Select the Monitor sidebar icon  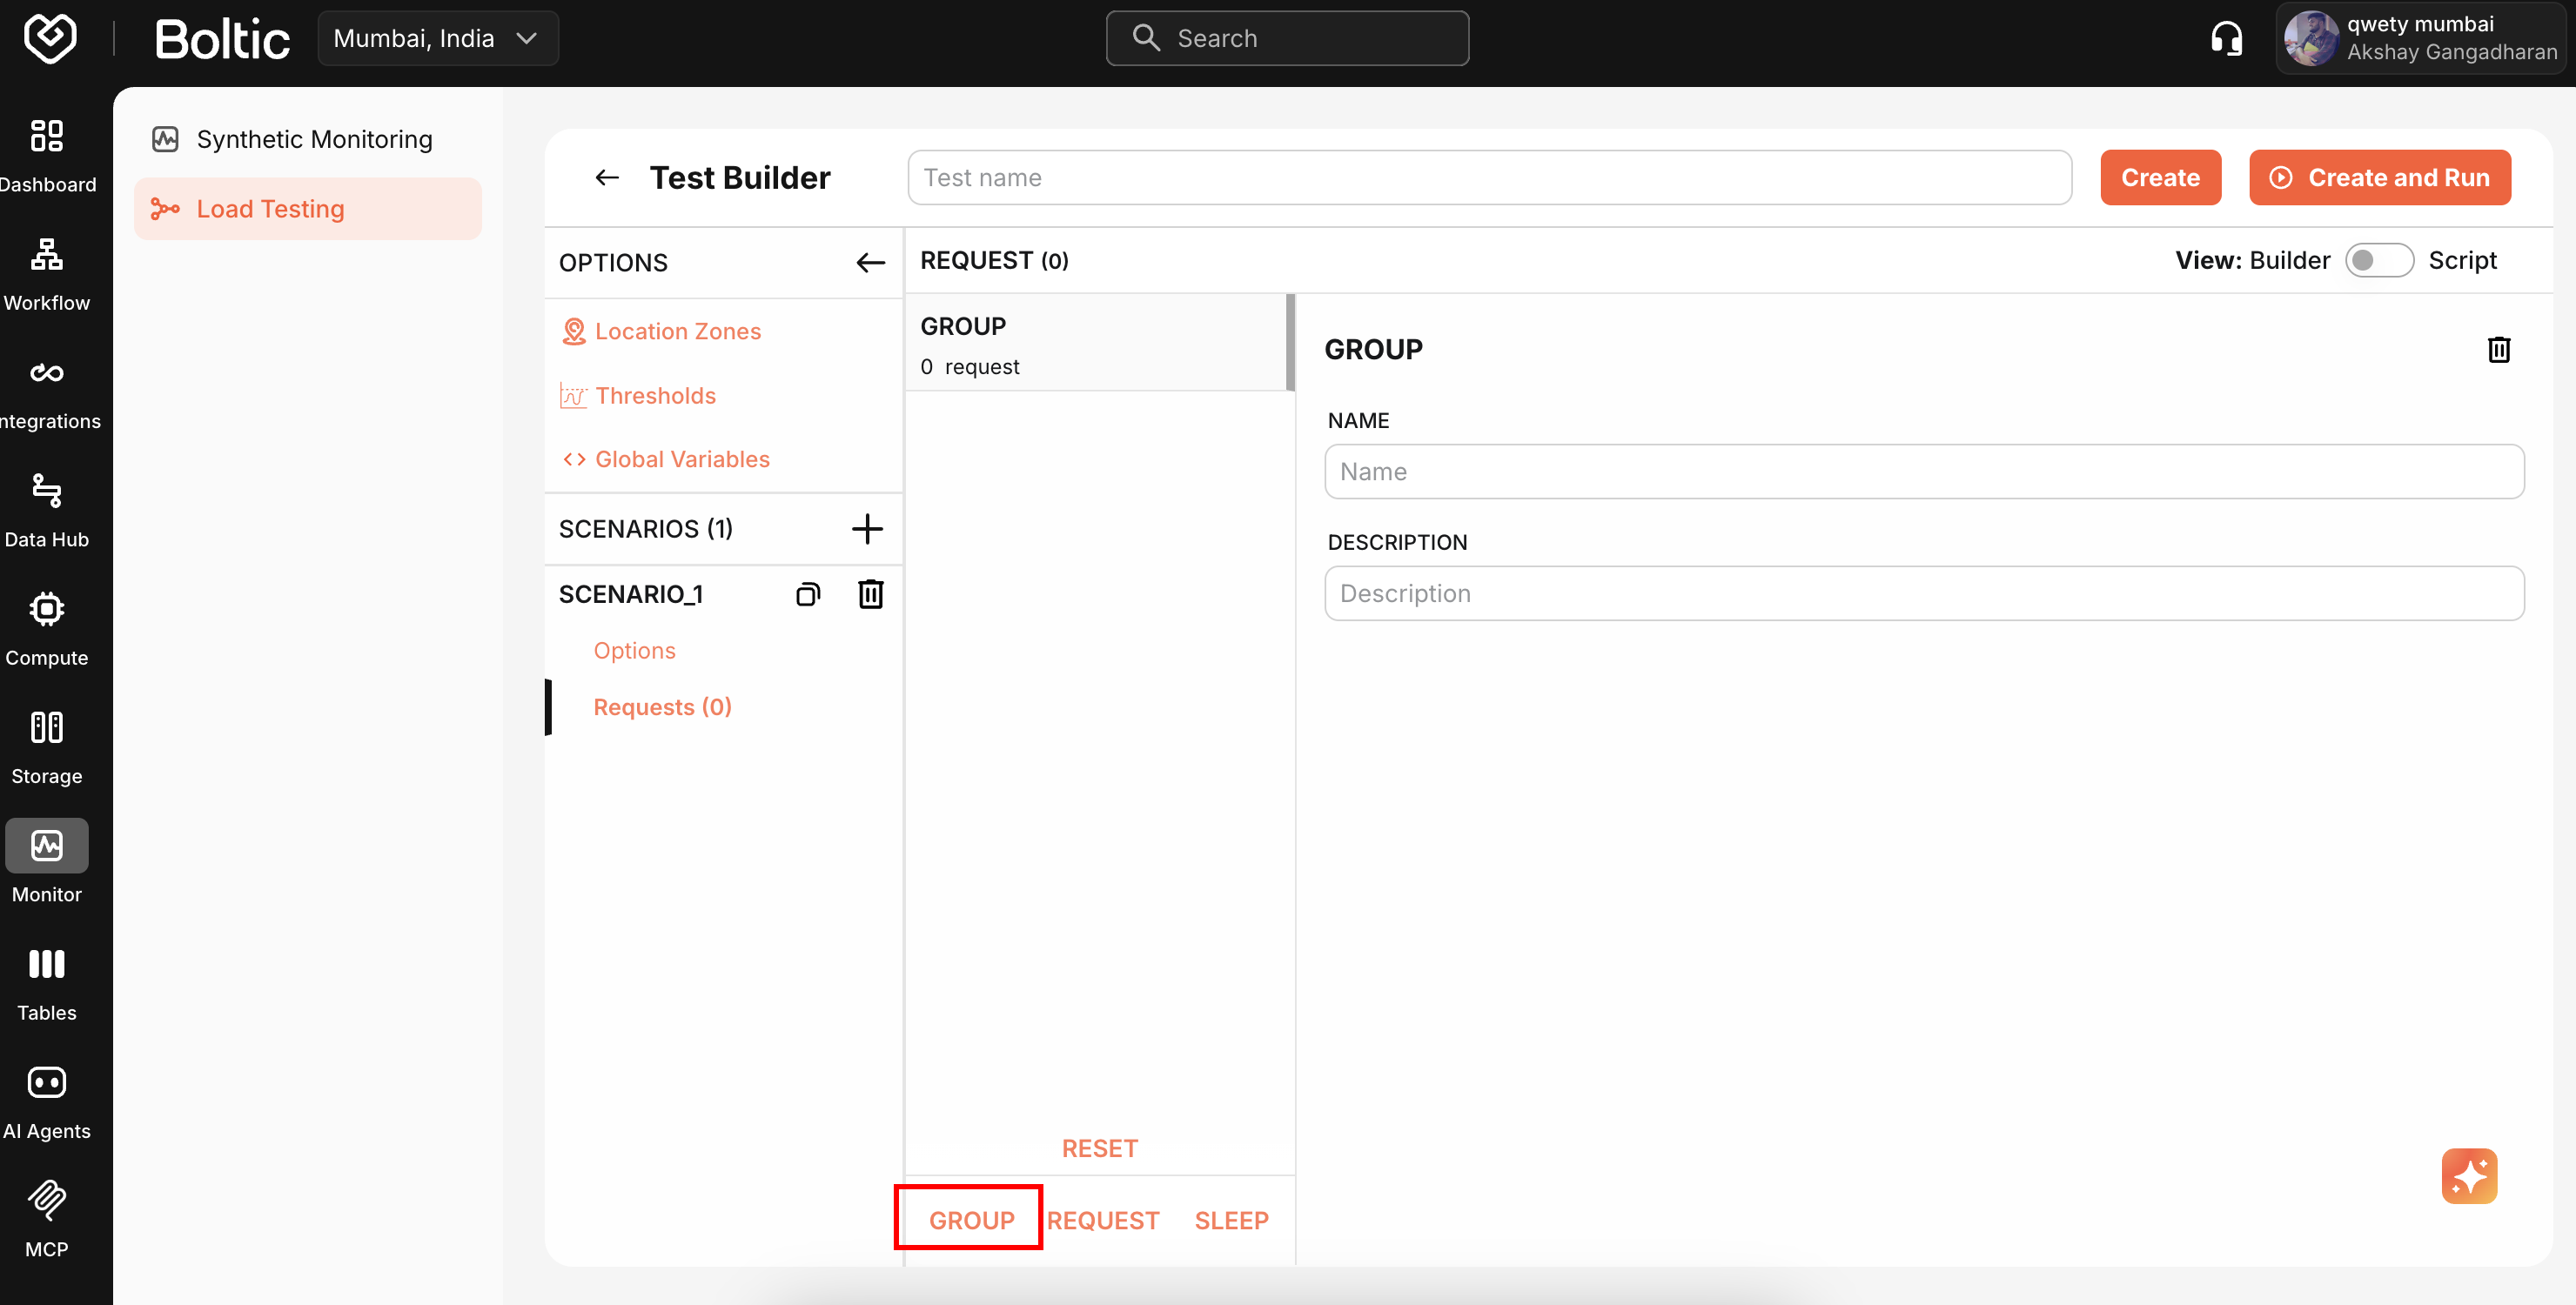[47, 858]
